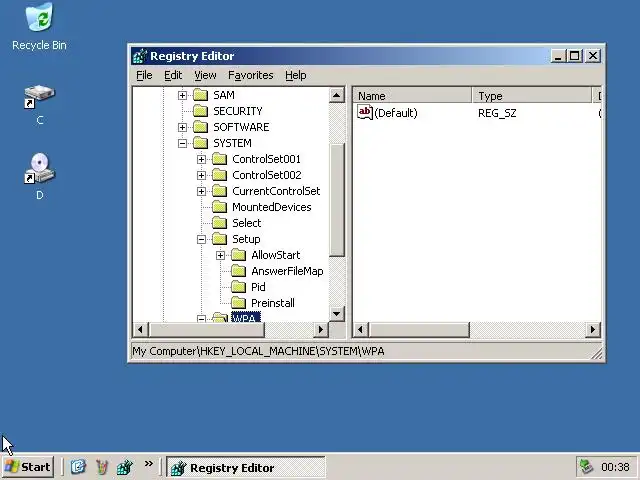Image resolution: width=640 pixels, height=480 pixels.
Task: Click the (Default) string value icon
Action: (x=364, y=112)
